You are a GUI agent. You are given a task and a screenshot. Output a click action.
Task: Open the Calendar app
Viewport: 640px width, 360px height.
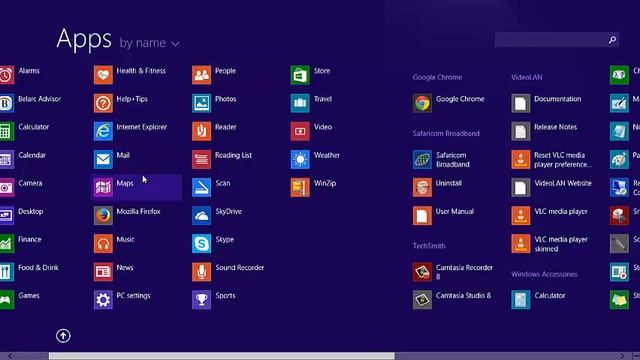tap(23, 159)
